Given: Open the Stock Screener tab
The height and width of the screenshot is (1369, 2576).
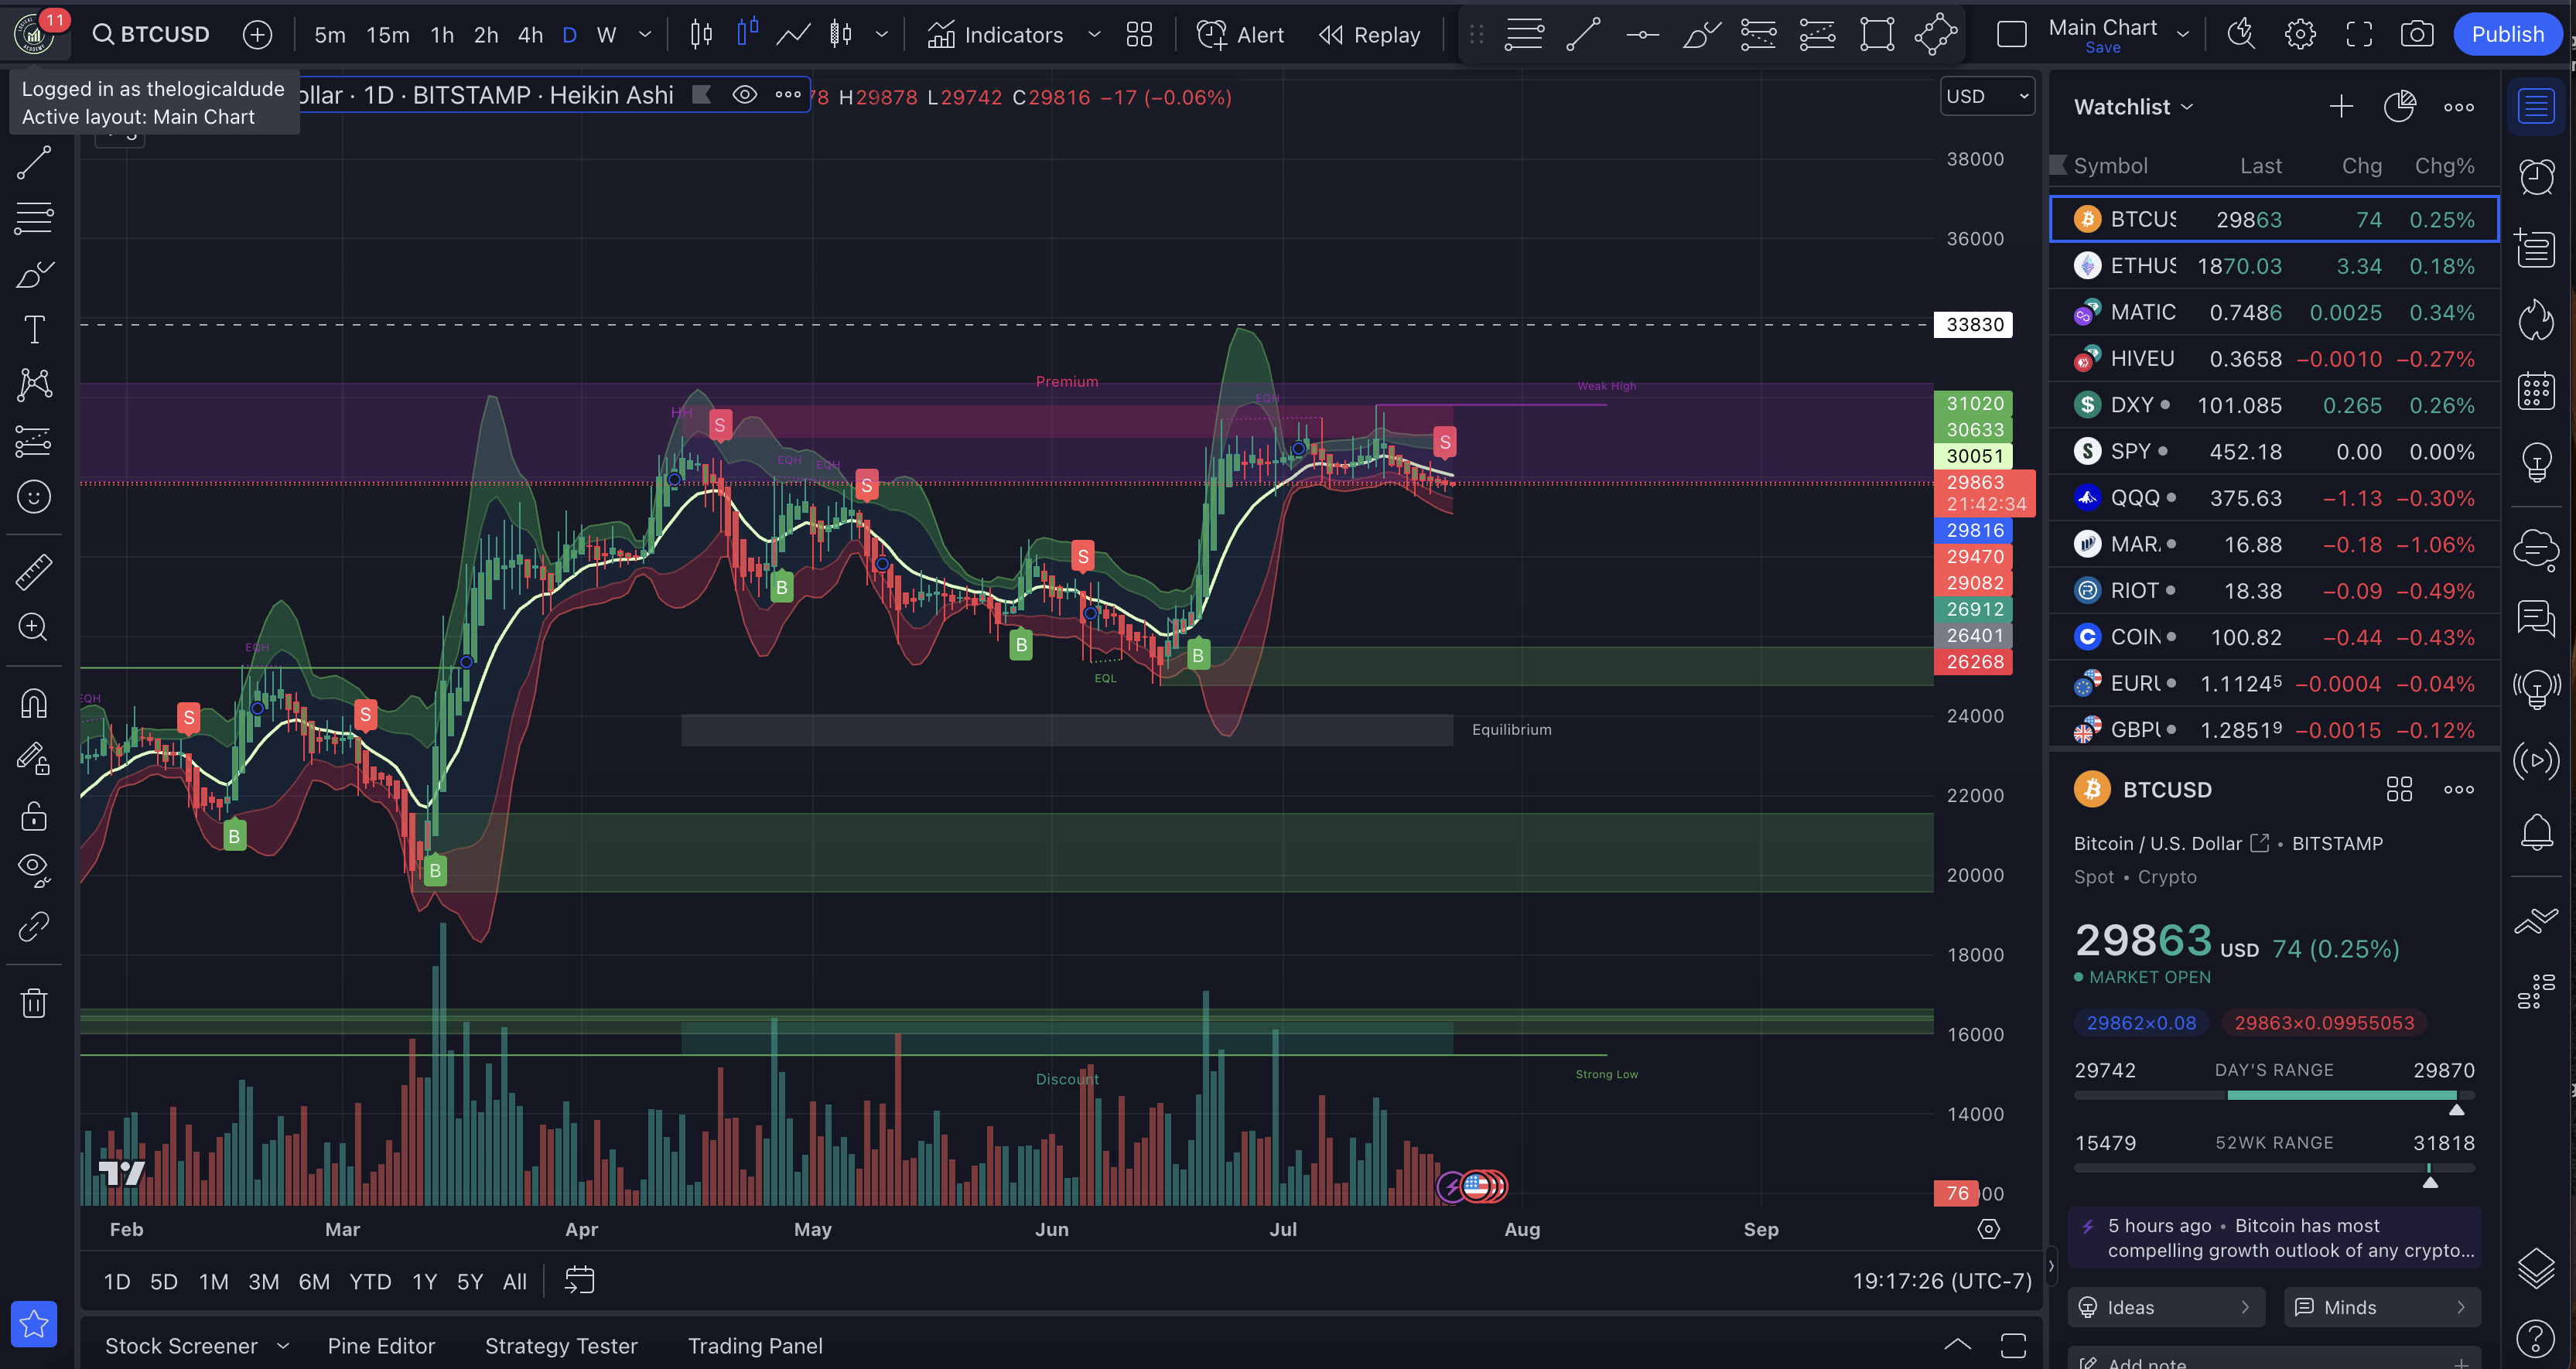Looking at the screenshot, I should coord(181,1346).
